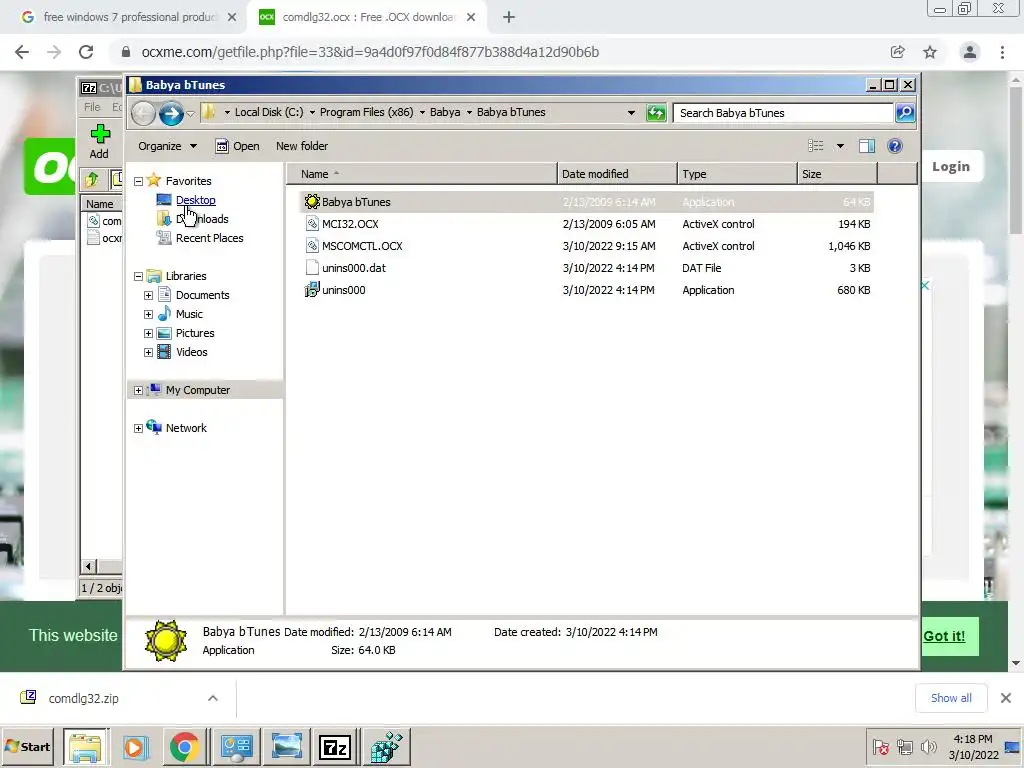Expand the Network node
The image size is (1024, 768).
point(138,428)
